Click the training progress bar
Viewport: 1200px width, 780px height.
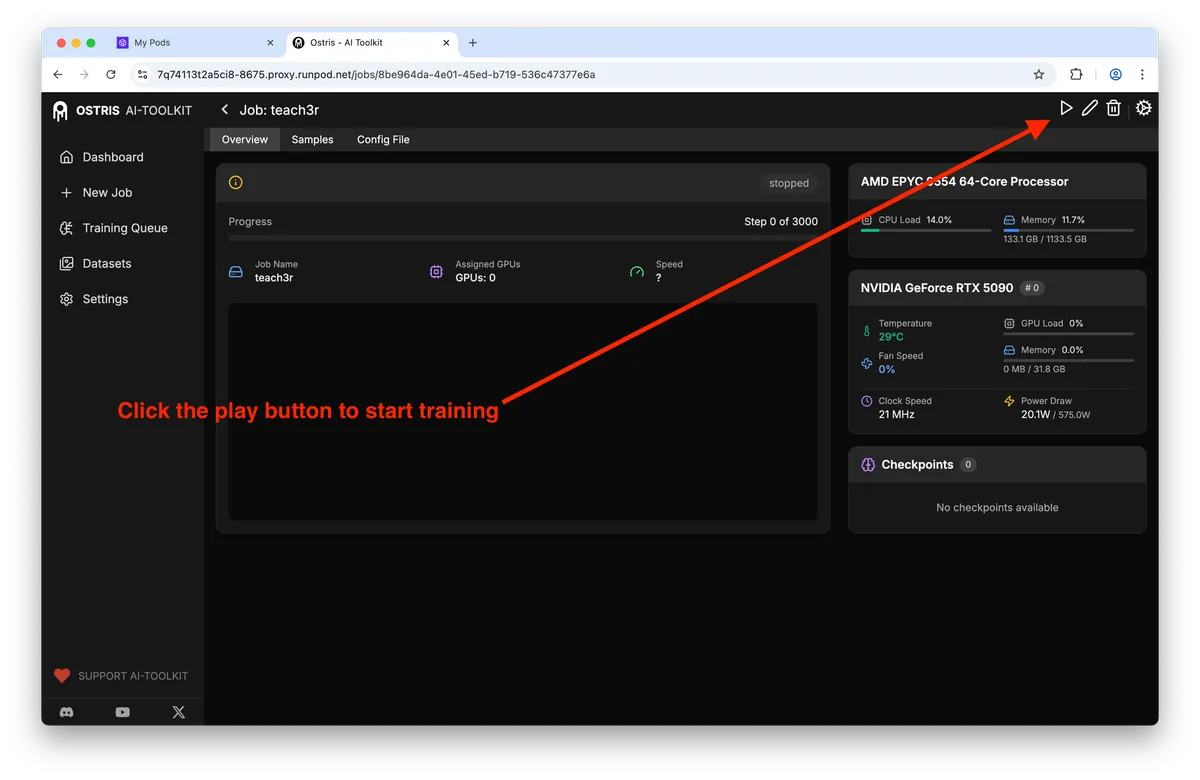click(x=523, y=238)
